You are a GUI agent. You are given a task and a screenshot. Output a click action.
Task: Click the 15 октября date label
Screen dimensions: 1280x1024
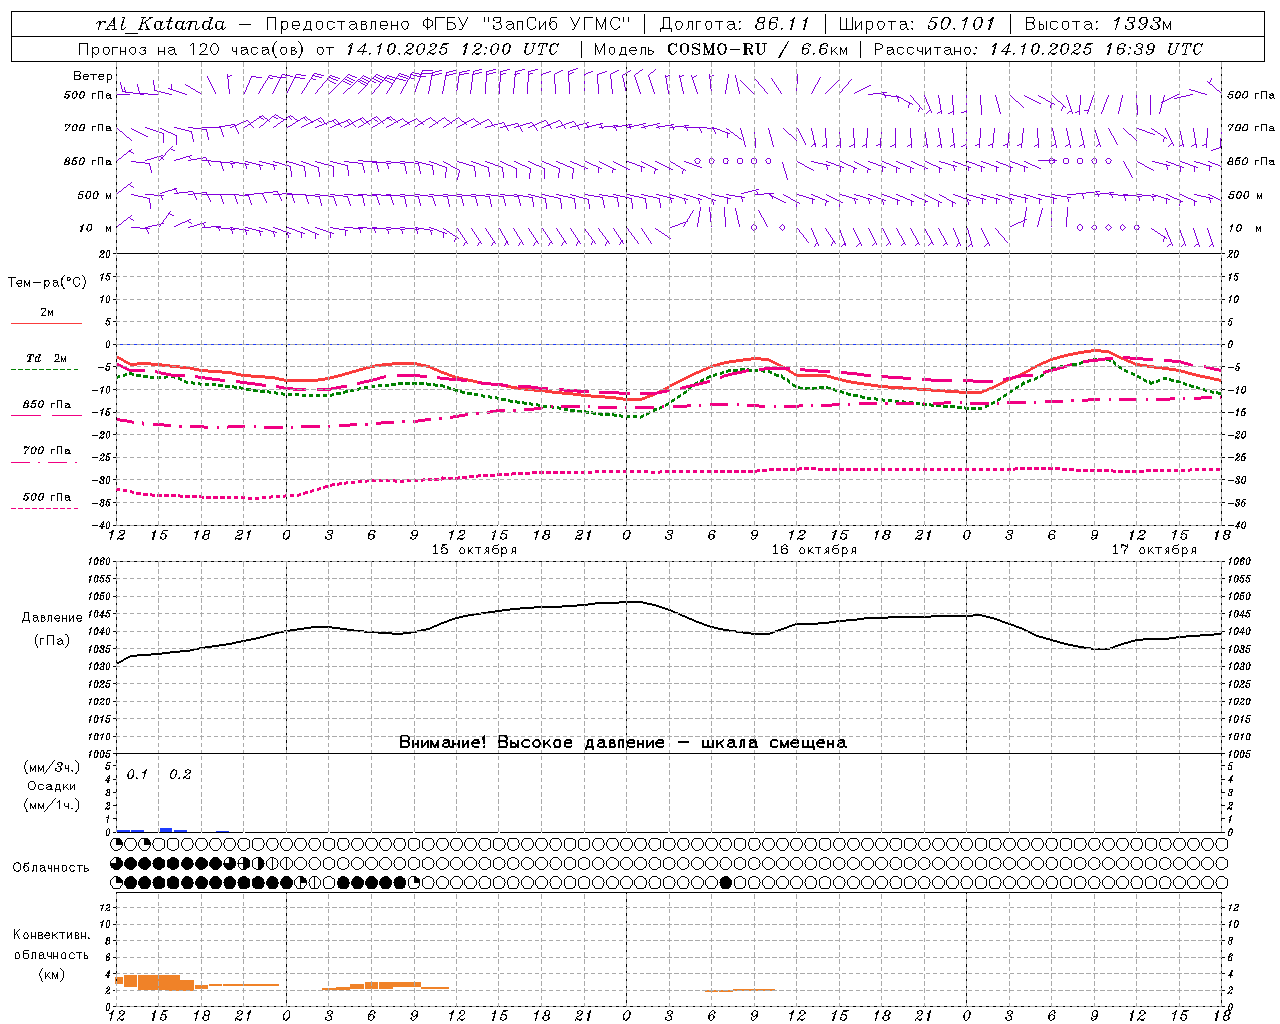(x=474, y=550)
